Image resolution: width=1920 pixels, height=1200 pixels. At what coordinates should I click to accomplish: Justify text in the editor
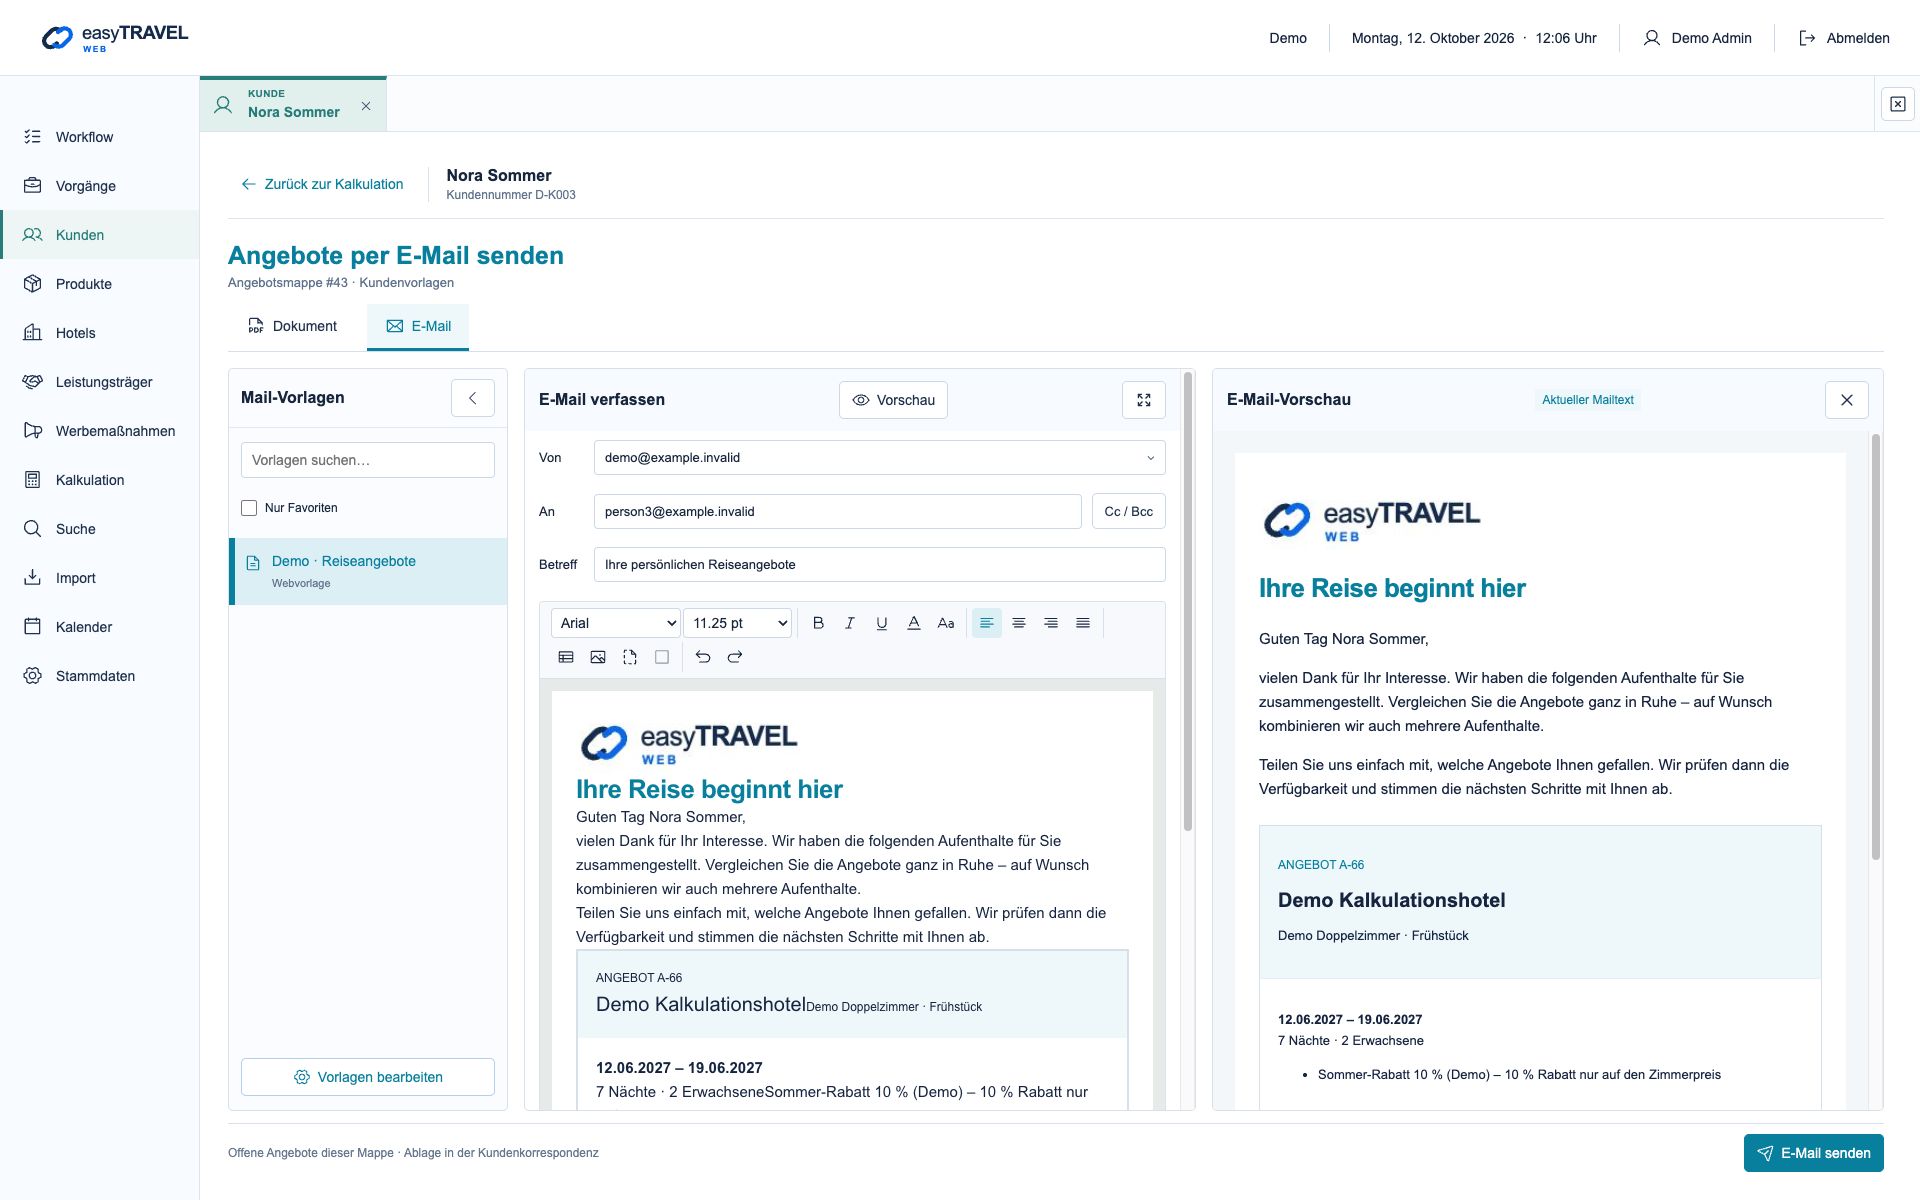tap(1083, 623)
